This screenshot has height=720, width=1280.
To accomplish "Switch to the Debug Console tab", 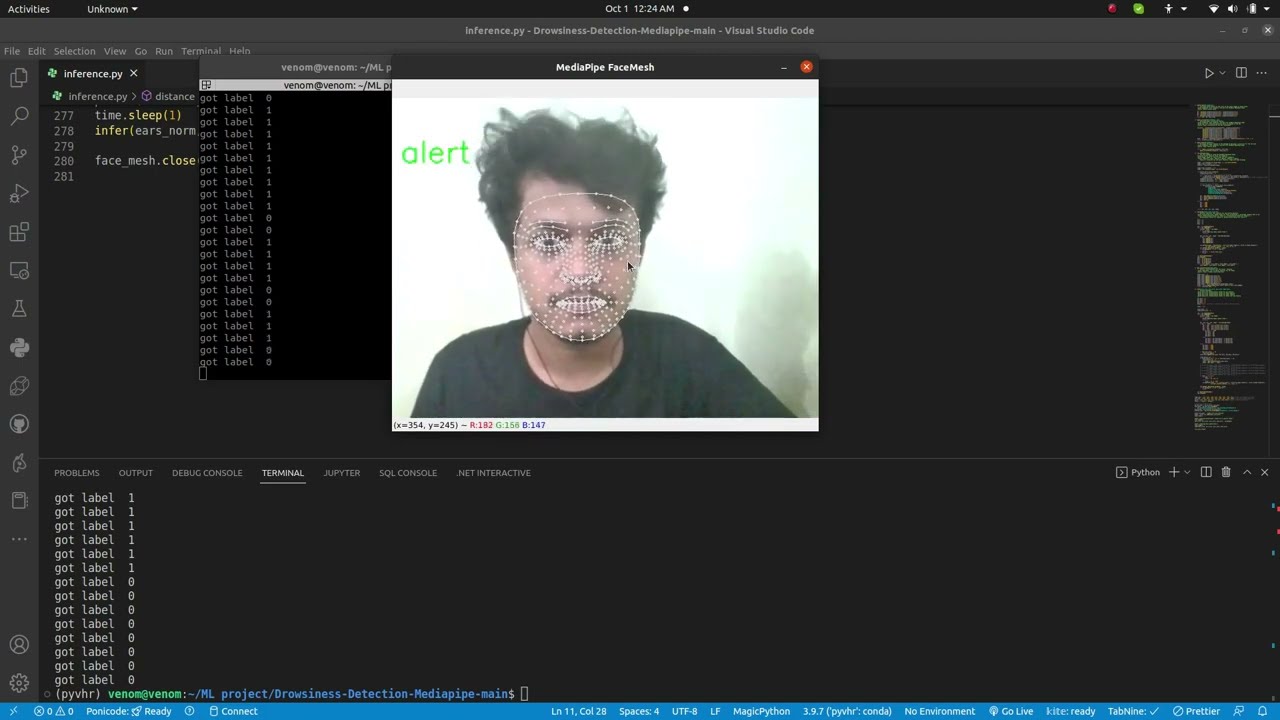I will [207, 473].
